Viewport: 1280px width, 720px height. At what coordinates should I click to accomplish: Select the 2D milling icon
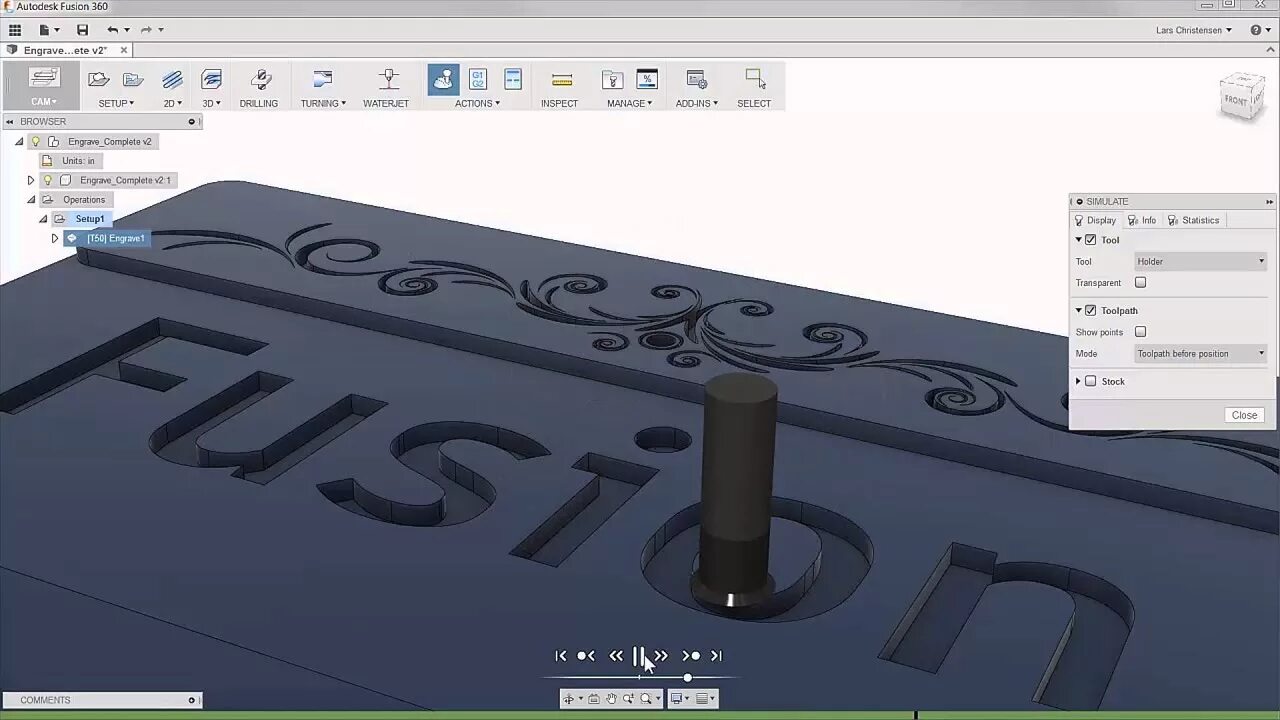[173, 79]
